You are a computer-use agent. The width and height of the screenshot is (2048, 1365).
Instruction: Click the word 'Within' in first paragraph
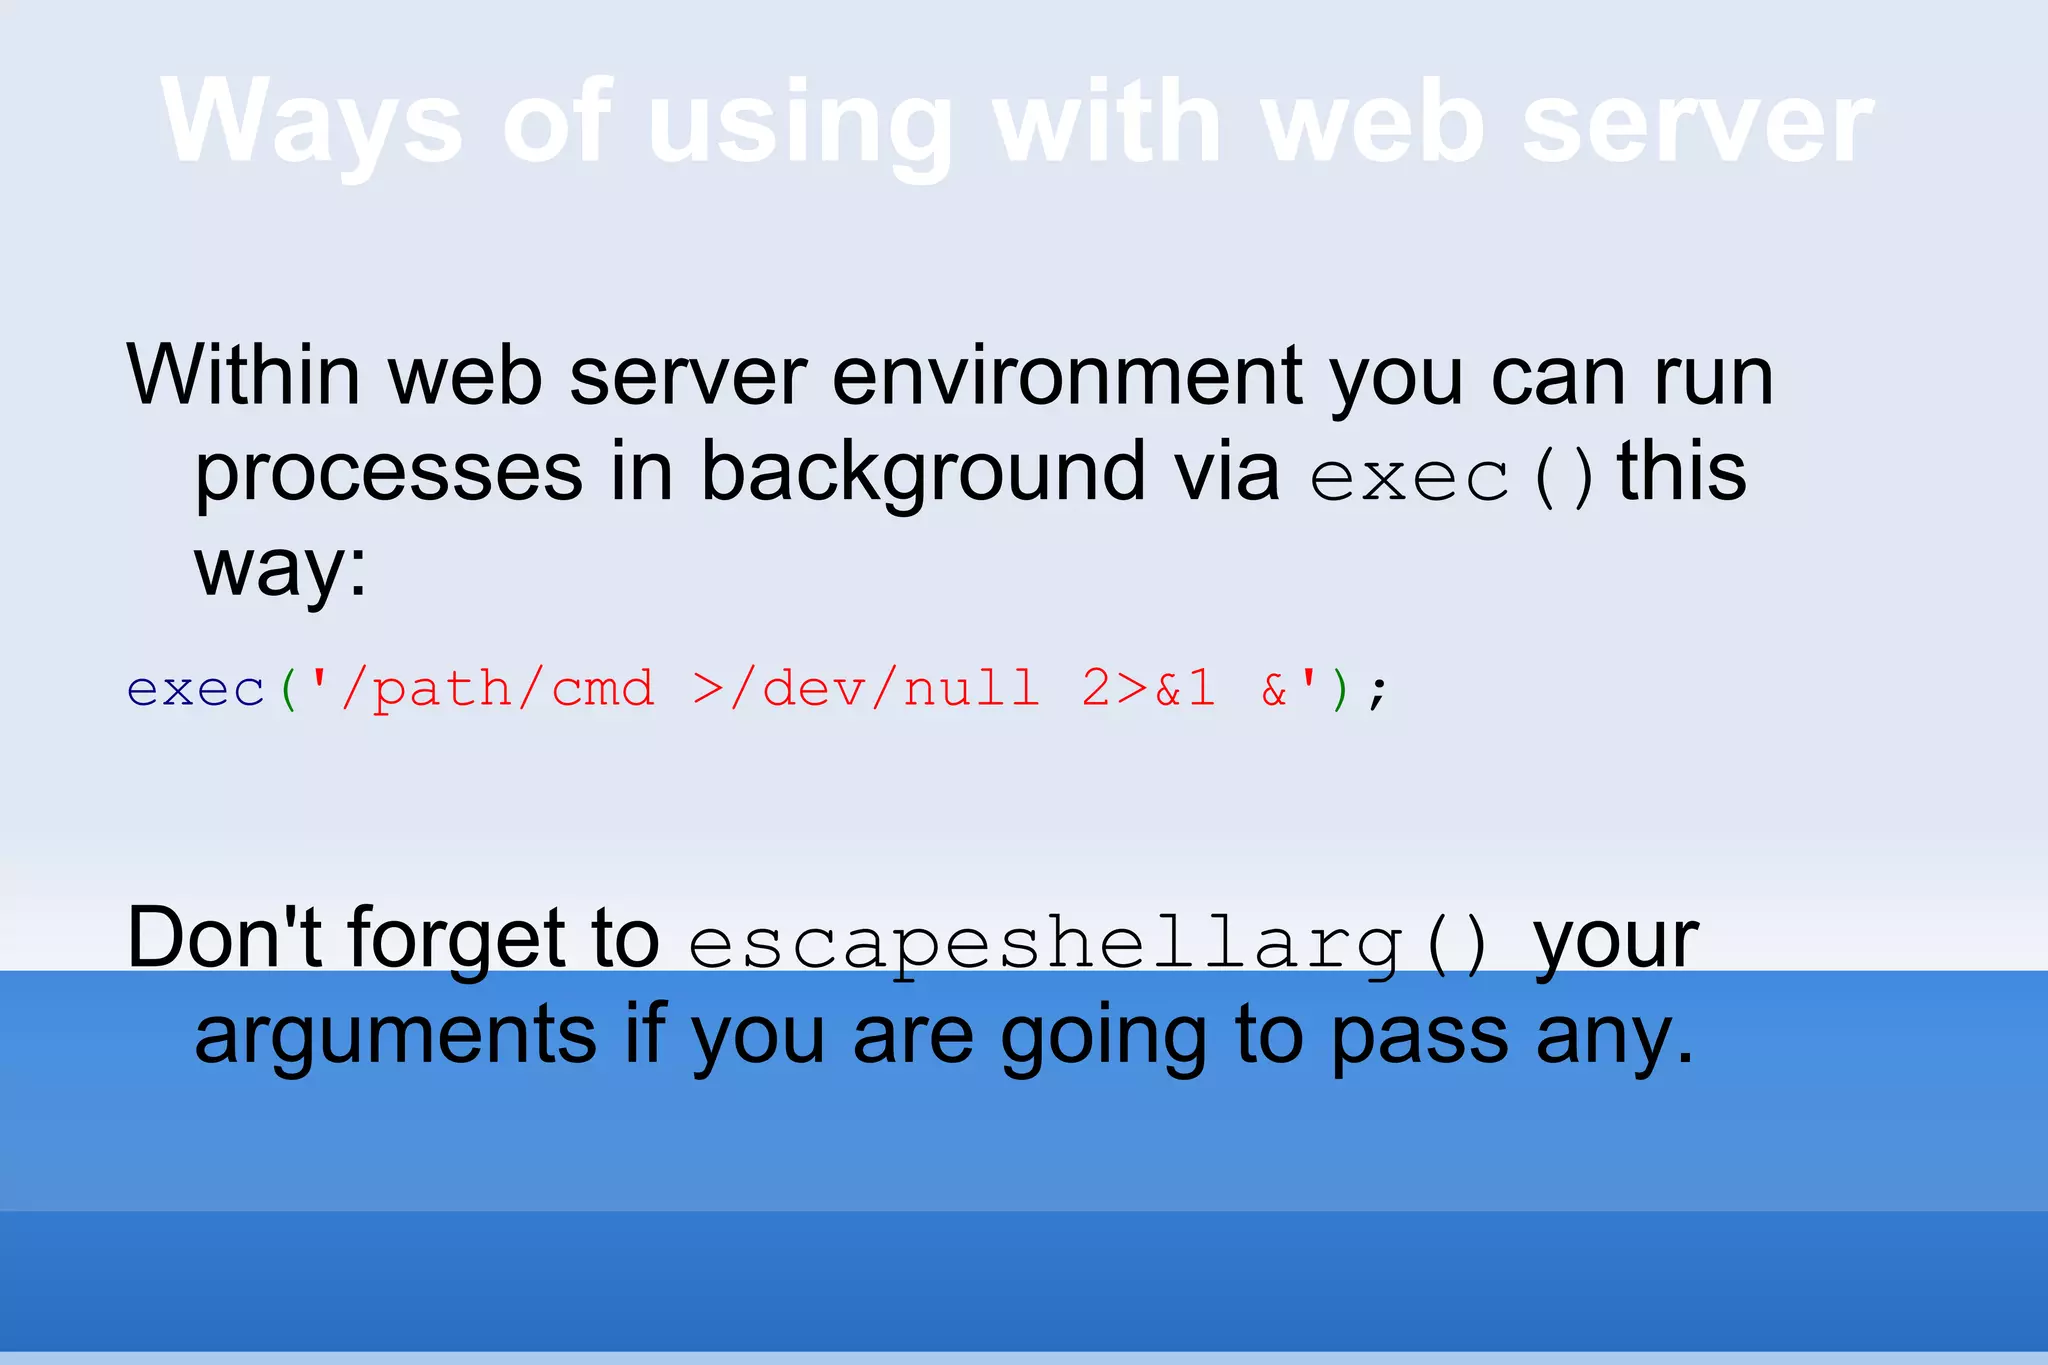click(242, 376)
